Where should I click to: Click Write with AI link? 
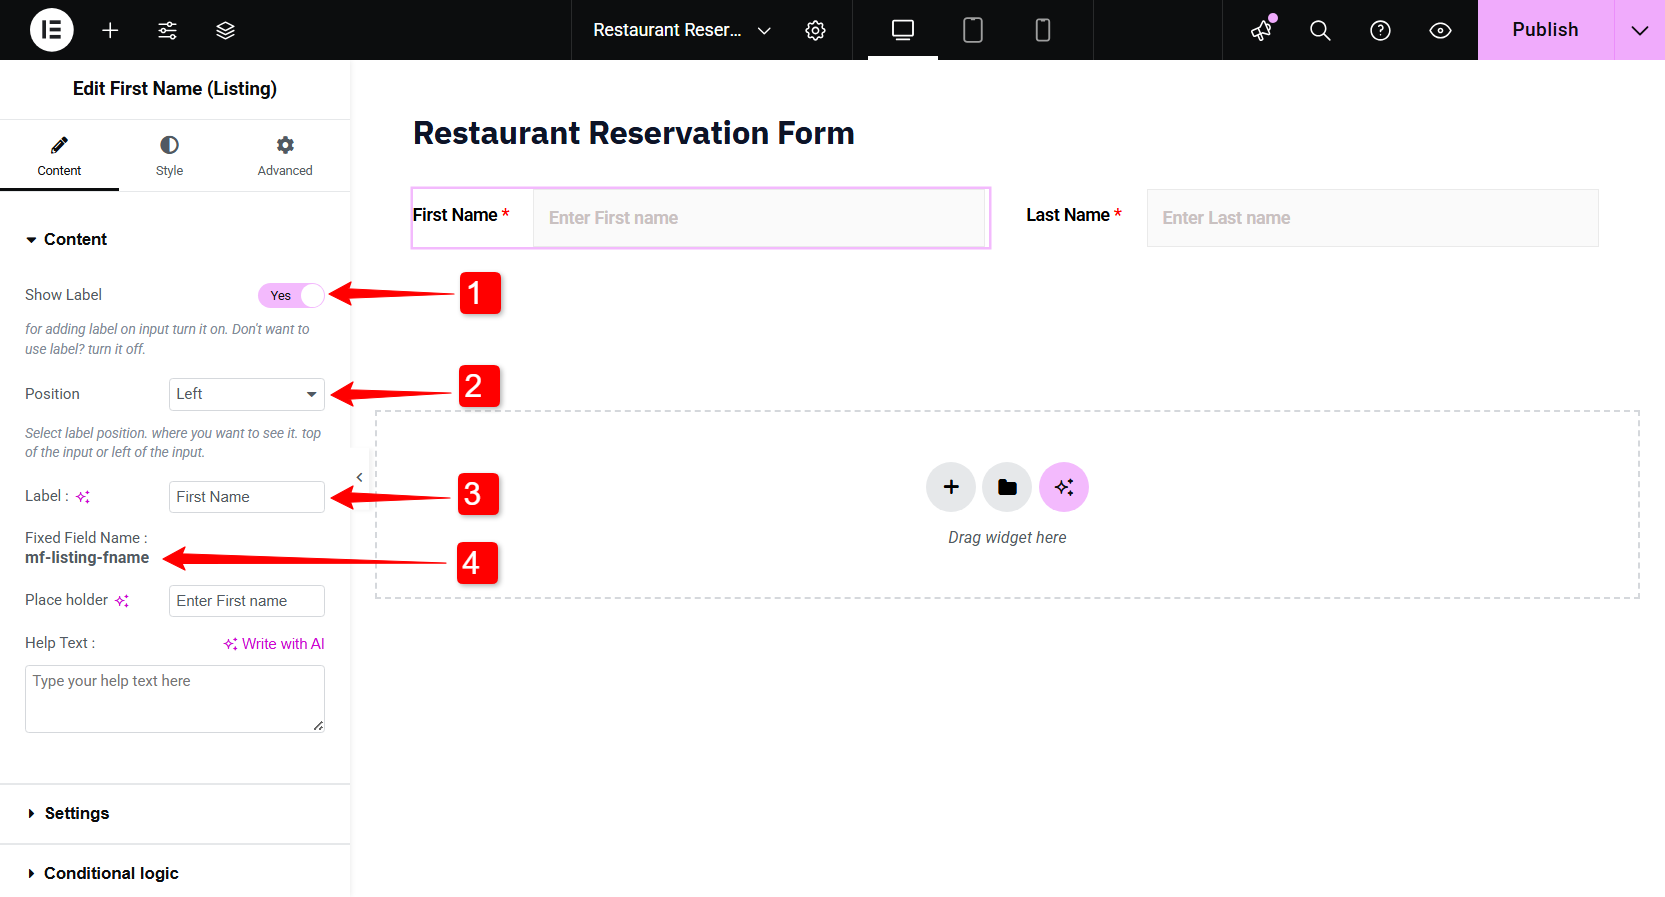click(x=274, y=644)
